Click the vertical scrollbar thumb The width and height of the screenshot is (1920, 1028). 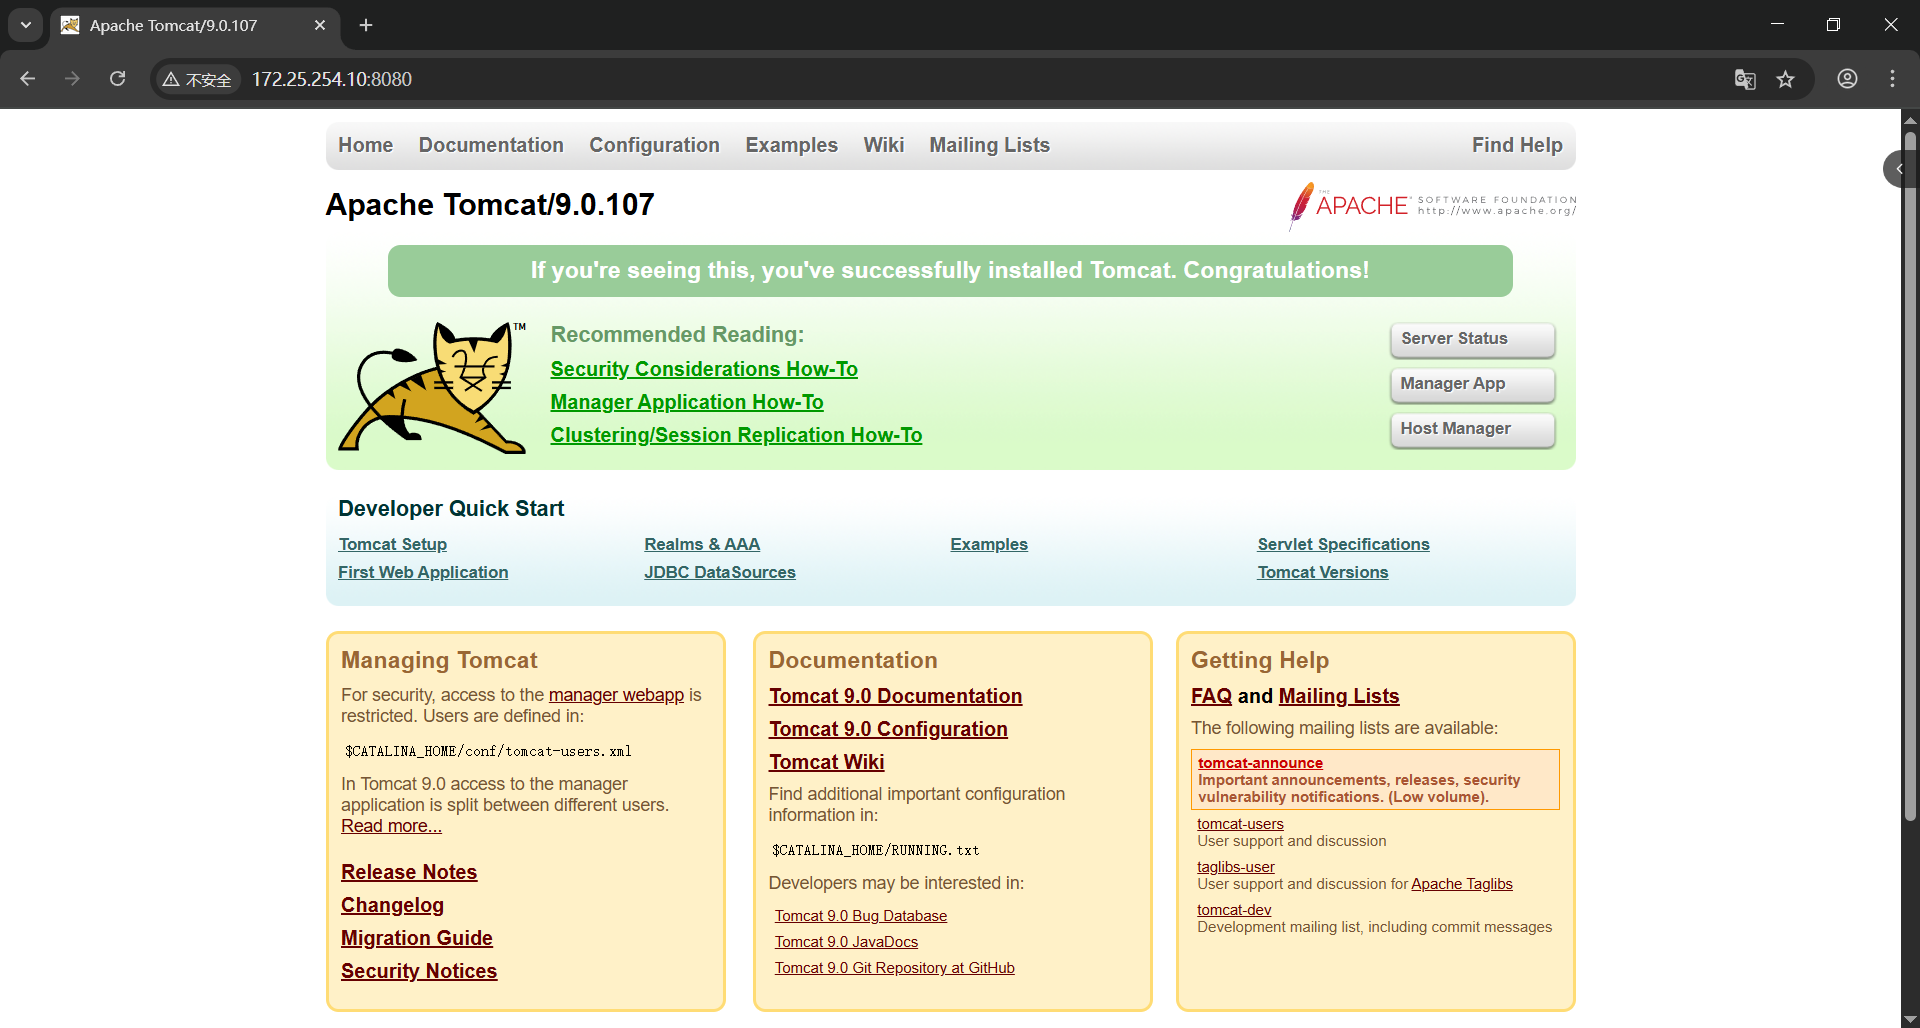[x=1910, y=475]
